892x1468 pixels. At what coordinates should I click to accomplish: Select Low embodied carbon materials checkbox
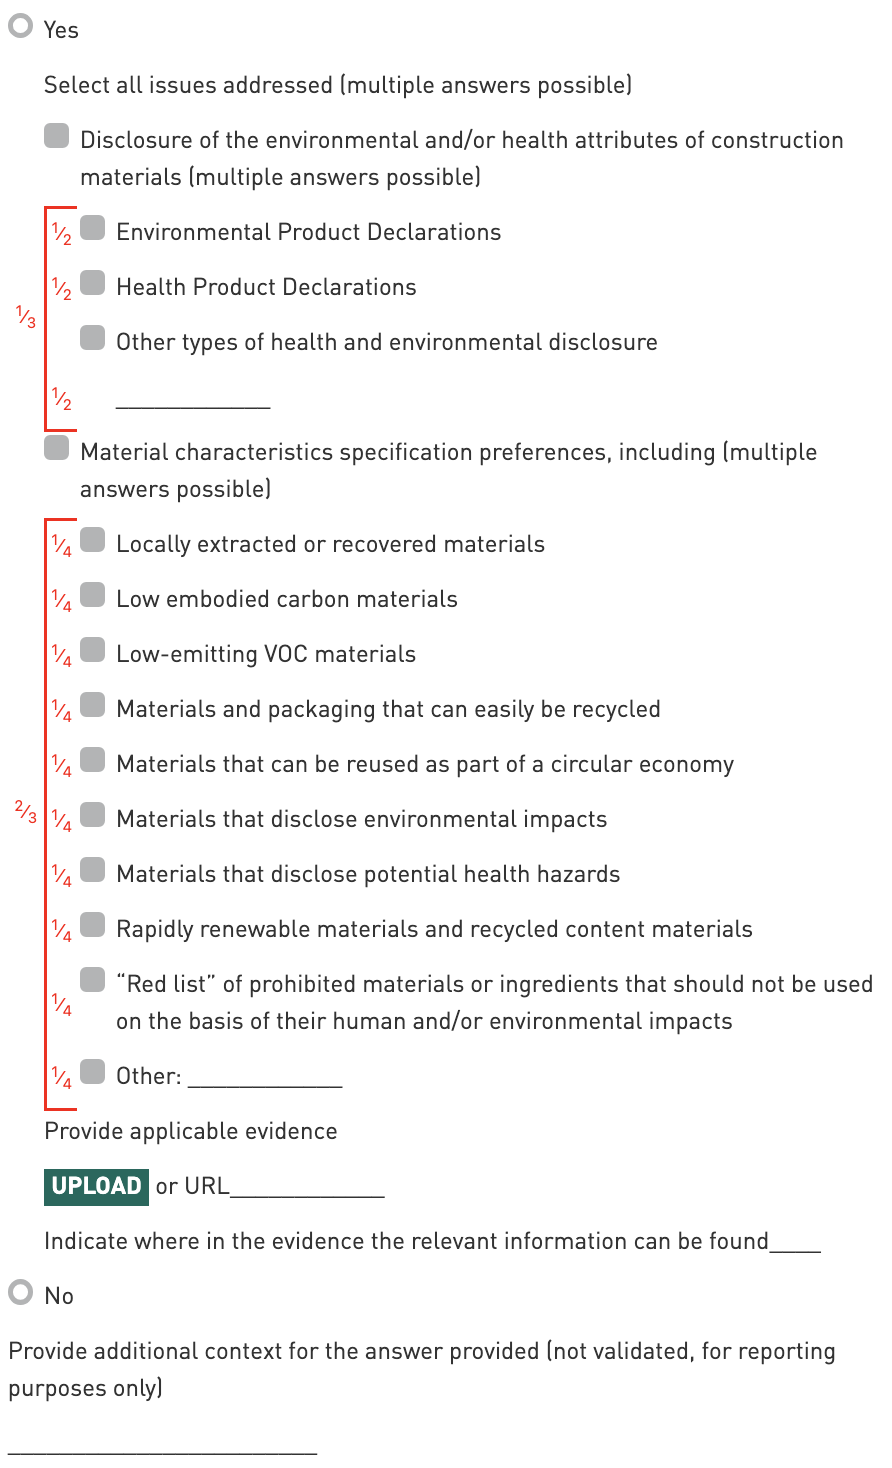[x=93, y=595]
